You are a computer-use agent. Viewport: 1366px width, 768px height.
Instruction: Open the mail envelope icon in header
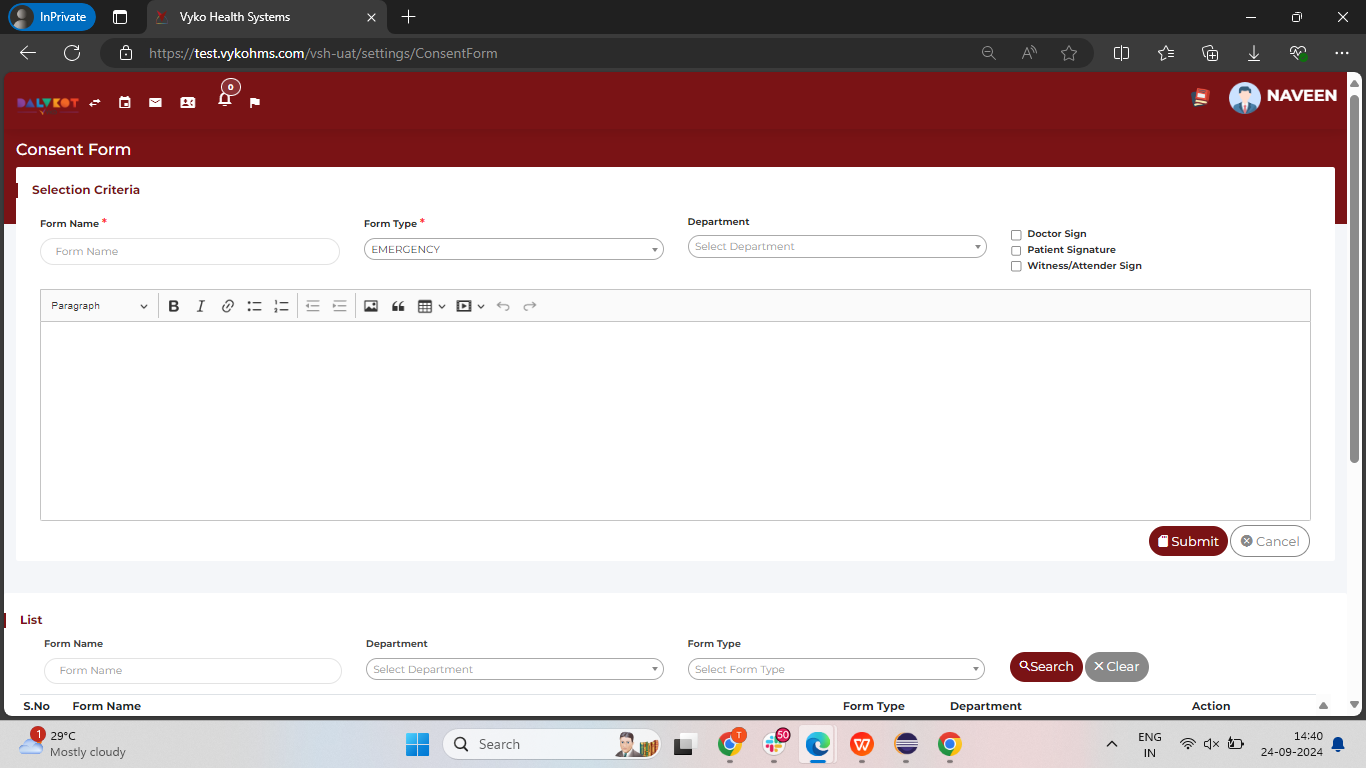coord(155,102)
